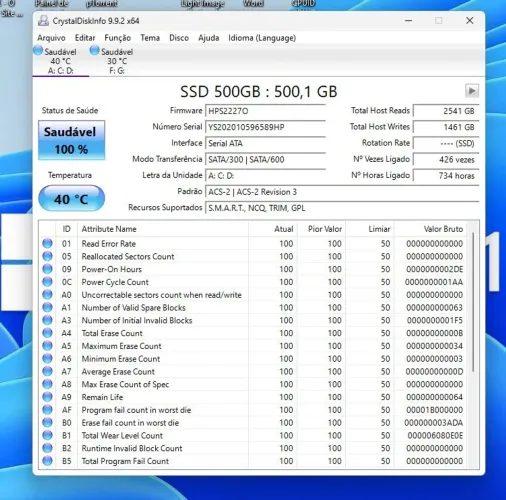Click status orb of Power-On Hours row
This screenshot has width=506, height=500.
pos(47,269)
